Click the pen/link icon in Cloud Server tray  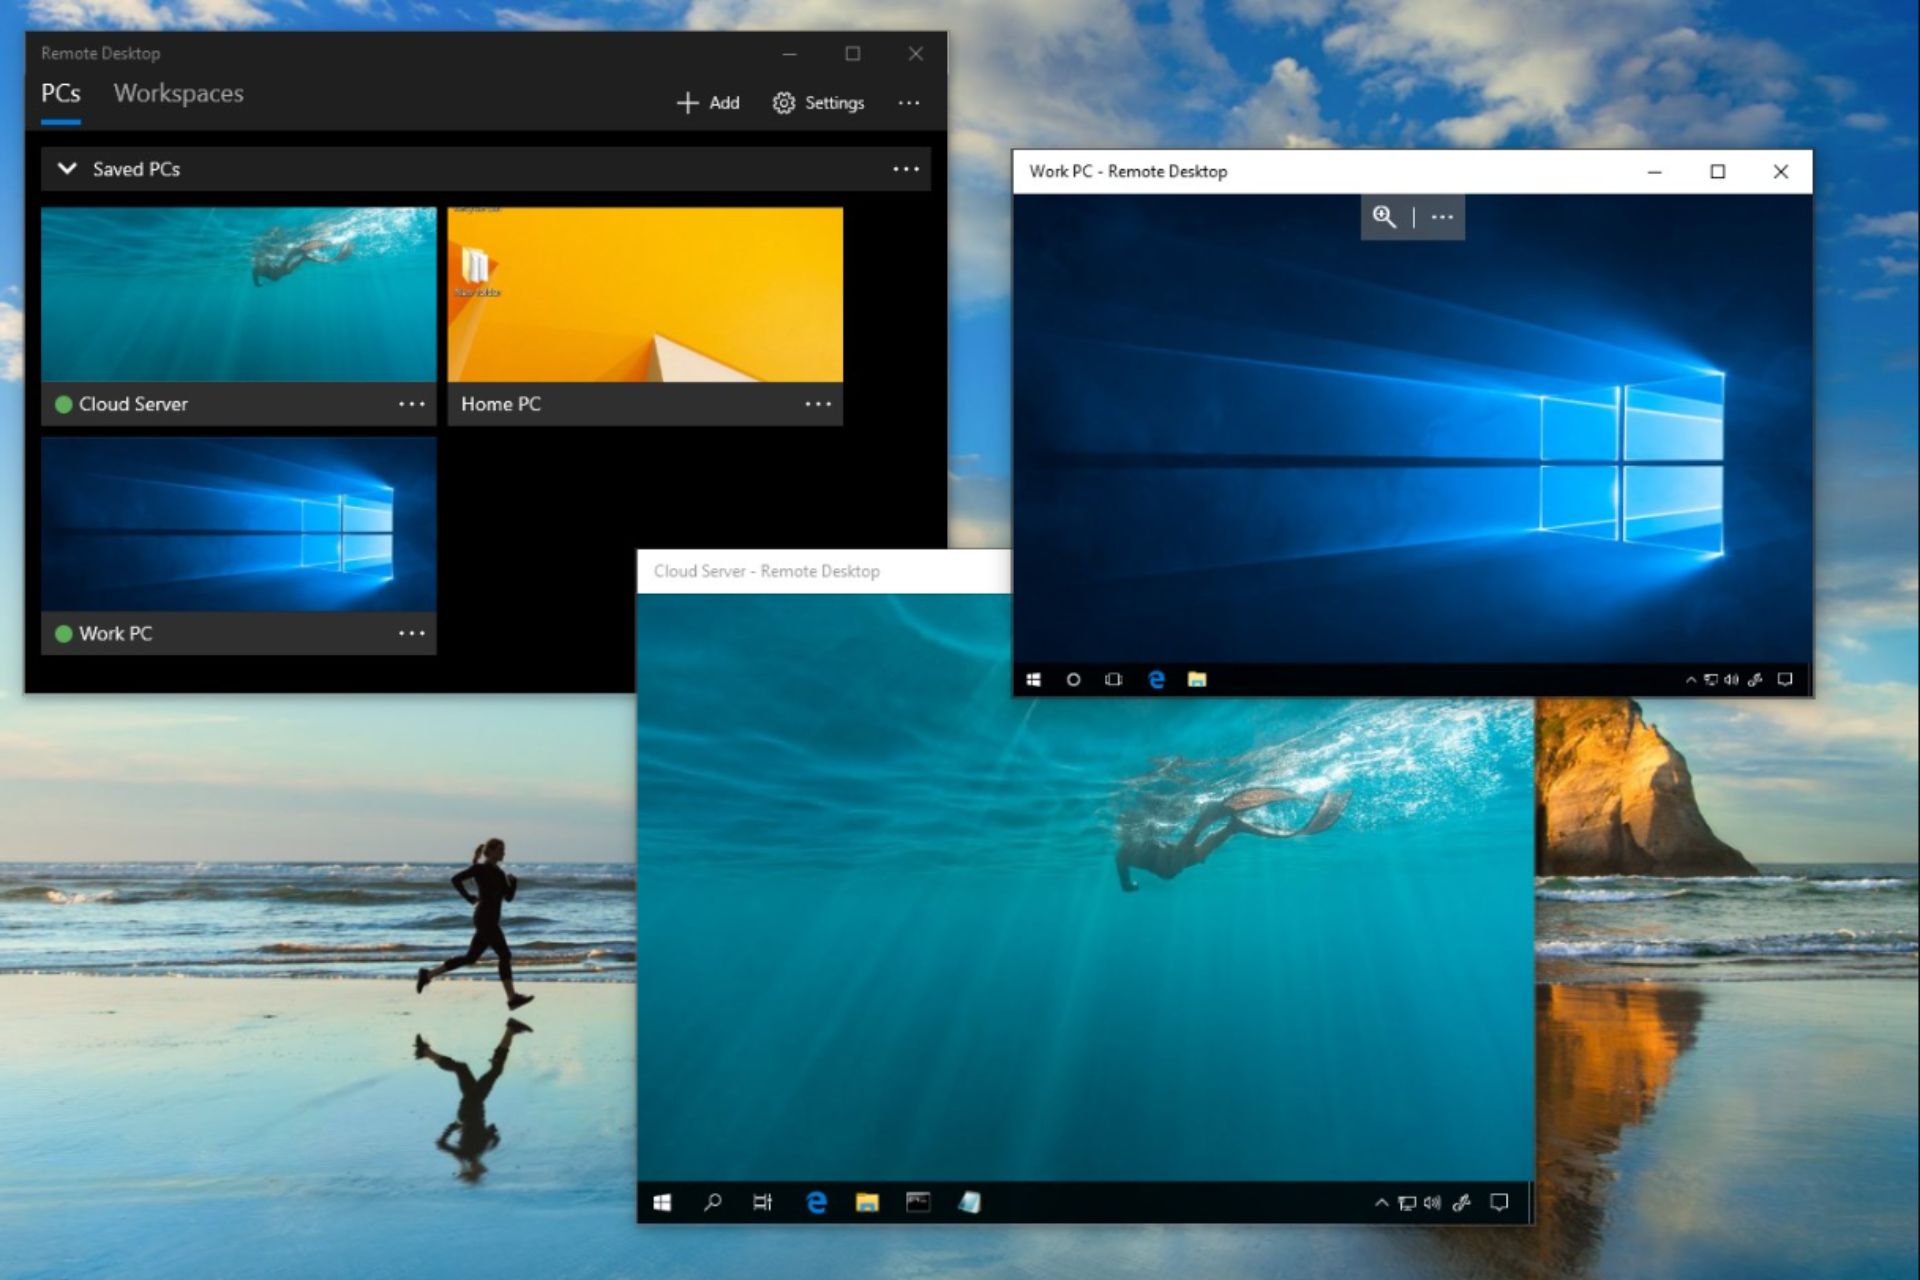tap(1462, 1203)
